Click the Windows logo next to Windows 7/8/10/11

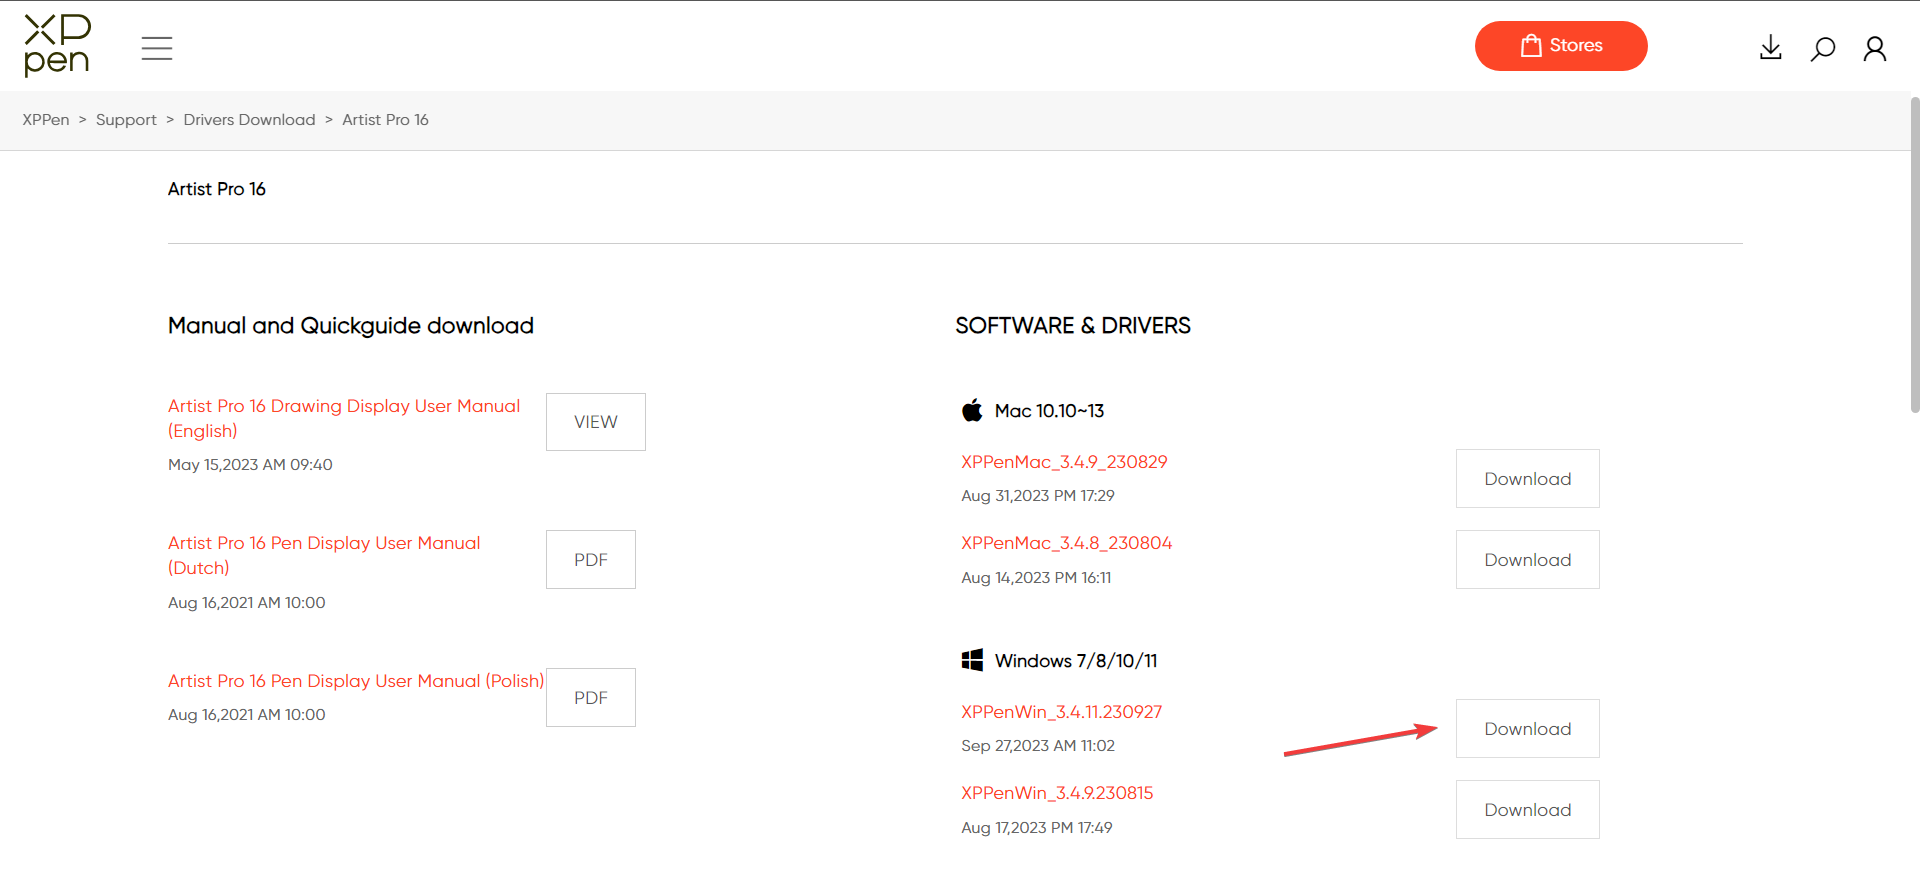point(972,660)
